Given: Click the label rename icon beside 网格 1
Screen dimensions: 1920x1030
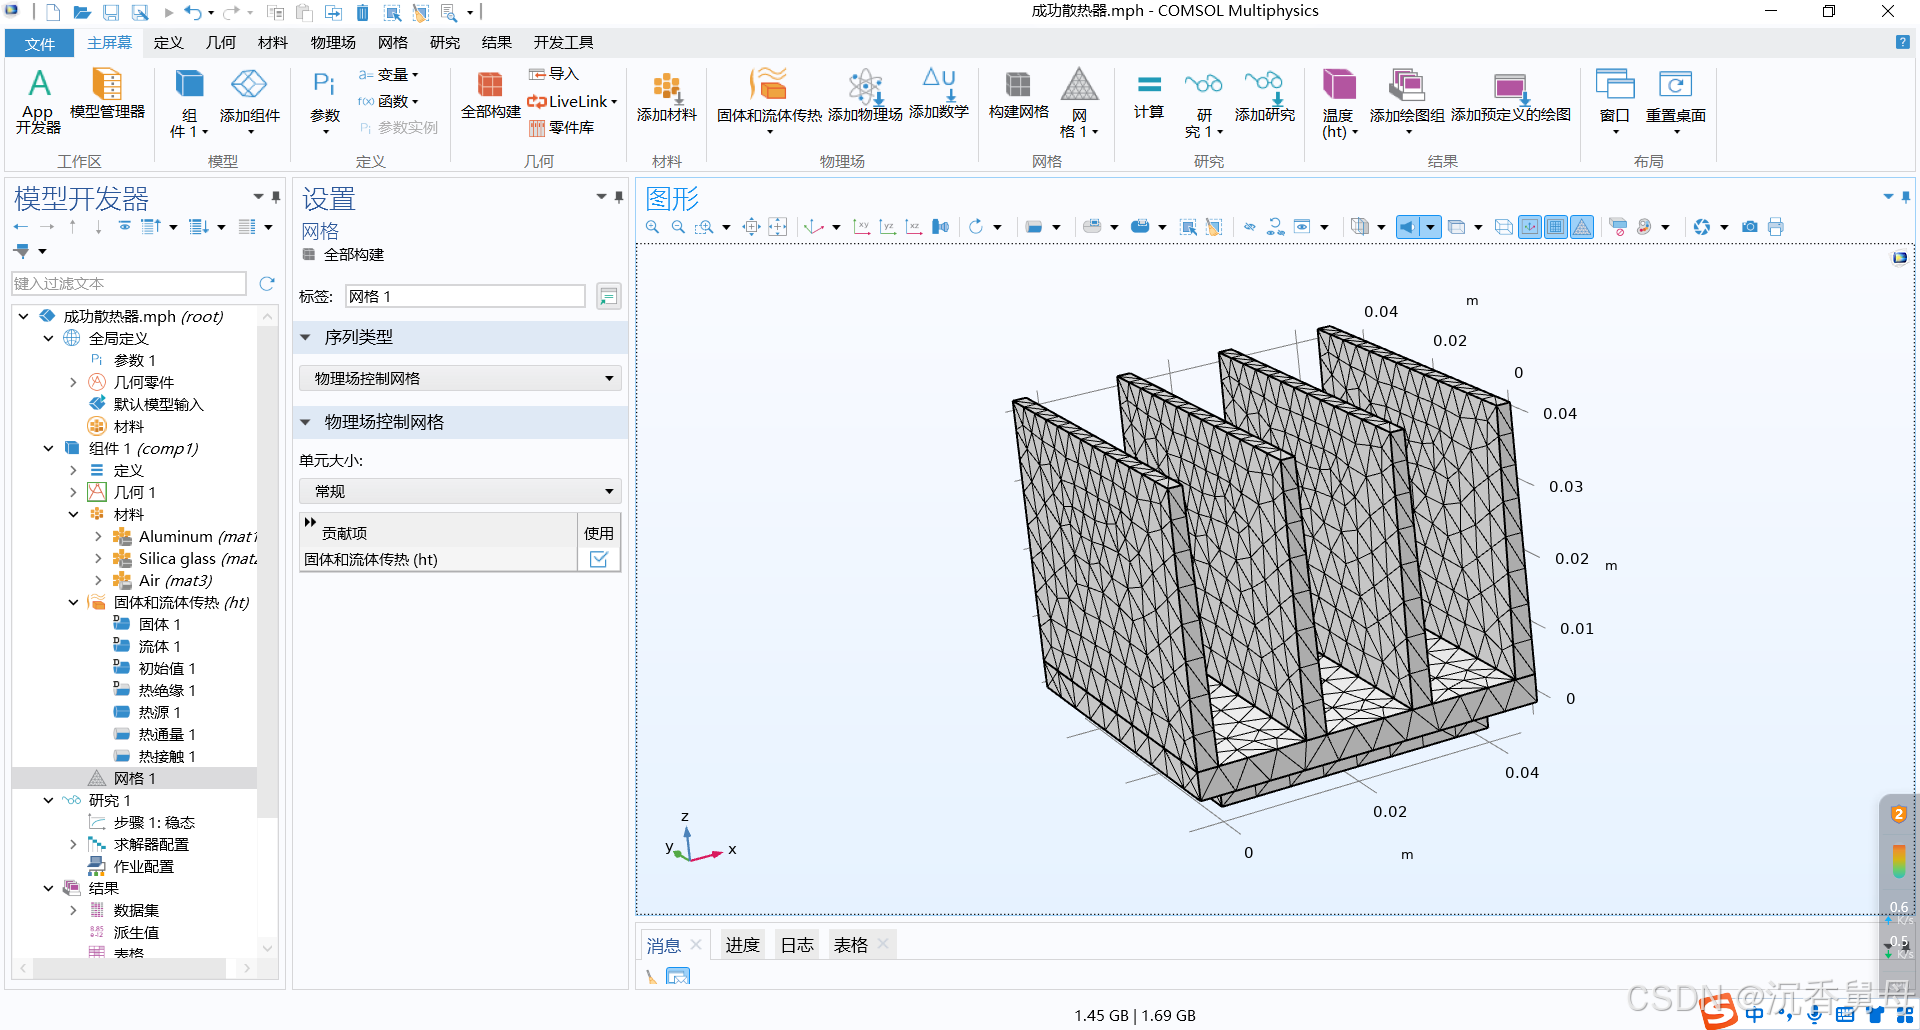Looking at the screenshot, I should tap(608, 296).
